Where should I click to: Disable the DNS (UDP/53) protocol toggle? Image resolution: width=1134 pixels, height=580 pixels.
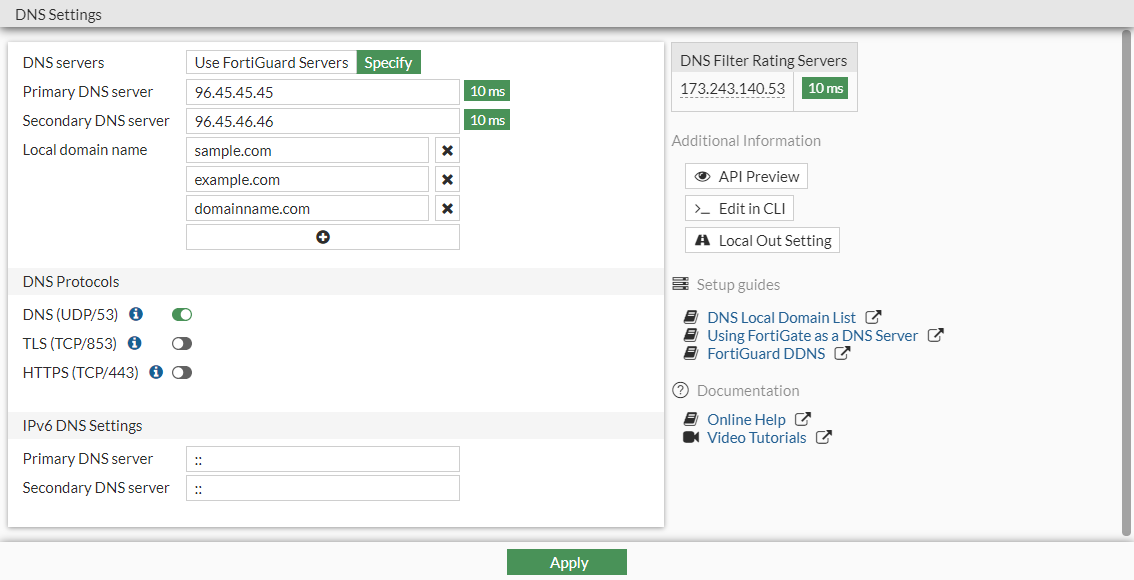(181, 314)
